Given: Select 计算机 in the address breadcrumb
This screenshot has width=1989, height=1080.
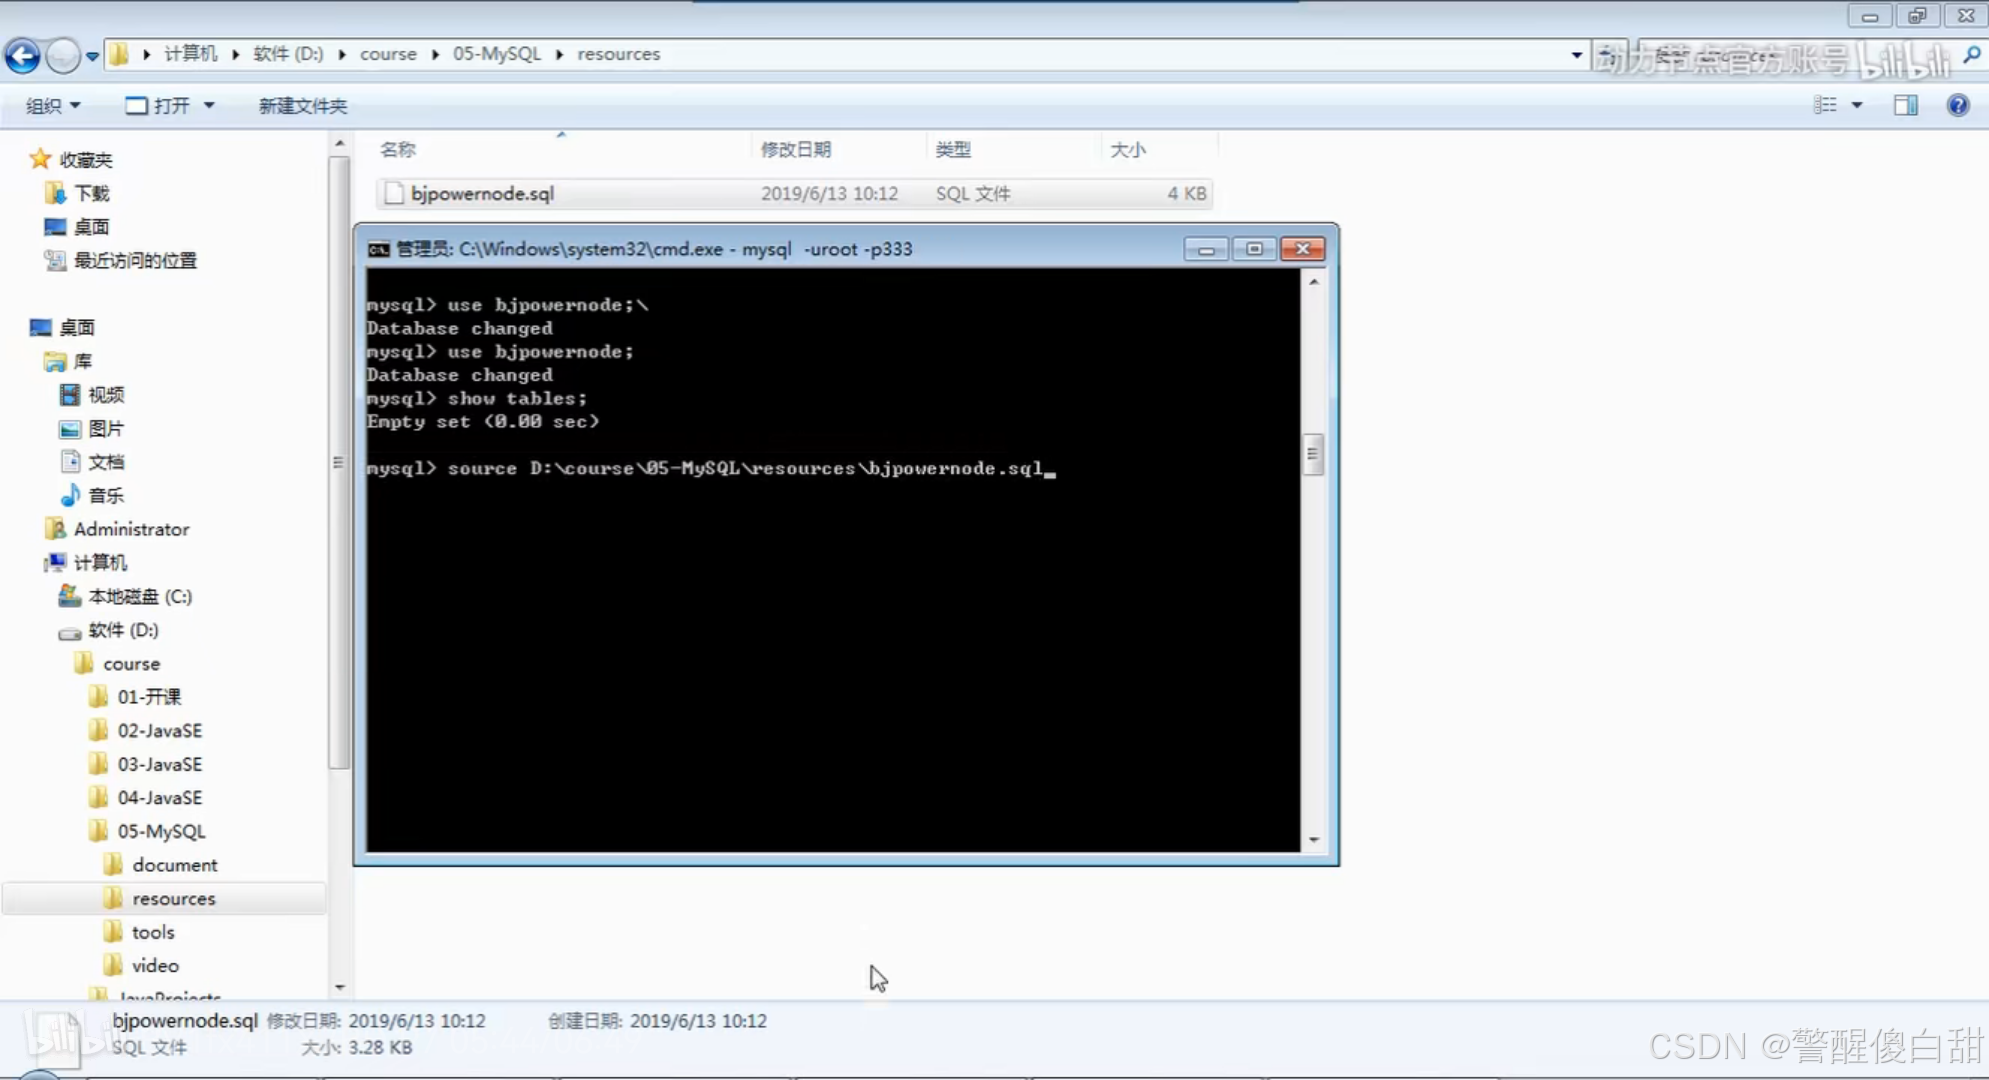Looking at the screenshot, I should click(190, 54).
